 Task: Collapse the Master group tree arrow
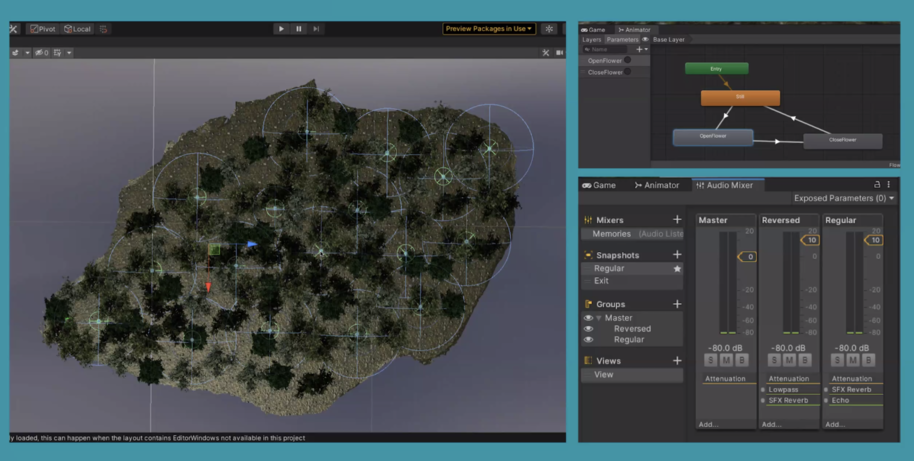[x=598, y=318]
